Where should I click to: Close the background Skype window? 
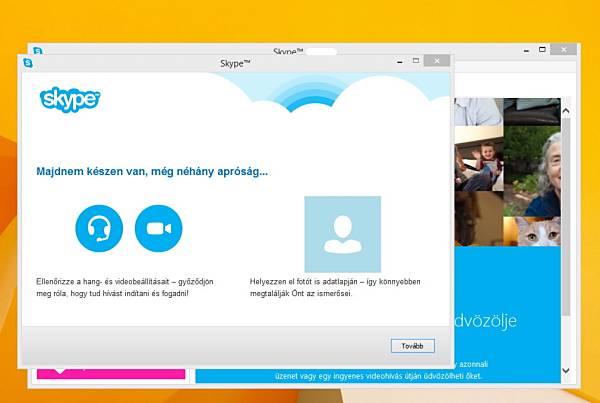click(564, 49)
